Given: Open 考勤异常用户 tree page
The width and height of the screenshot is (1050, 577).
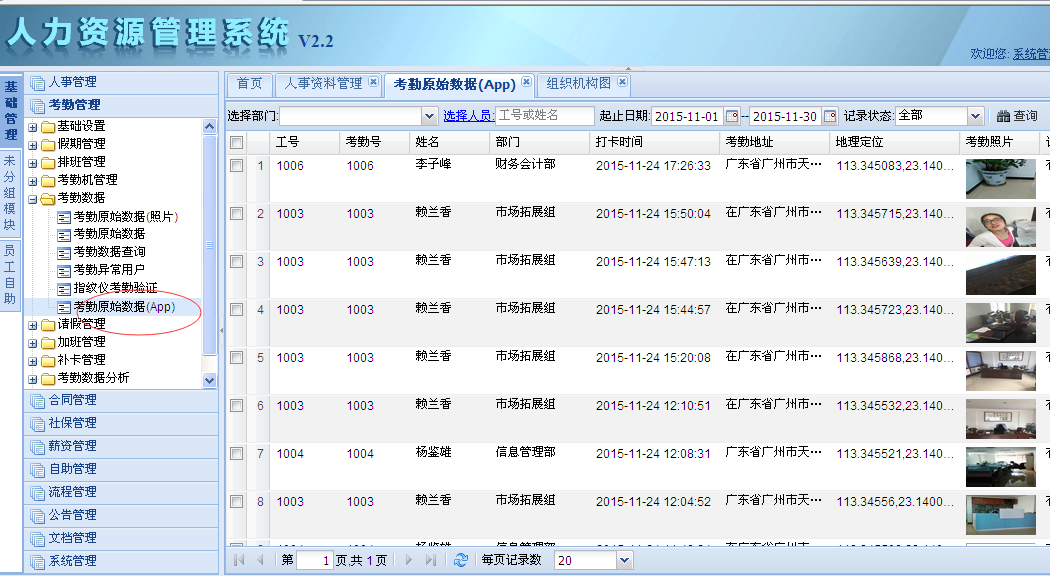Looking at the screenshot, I should coord(109,270).
